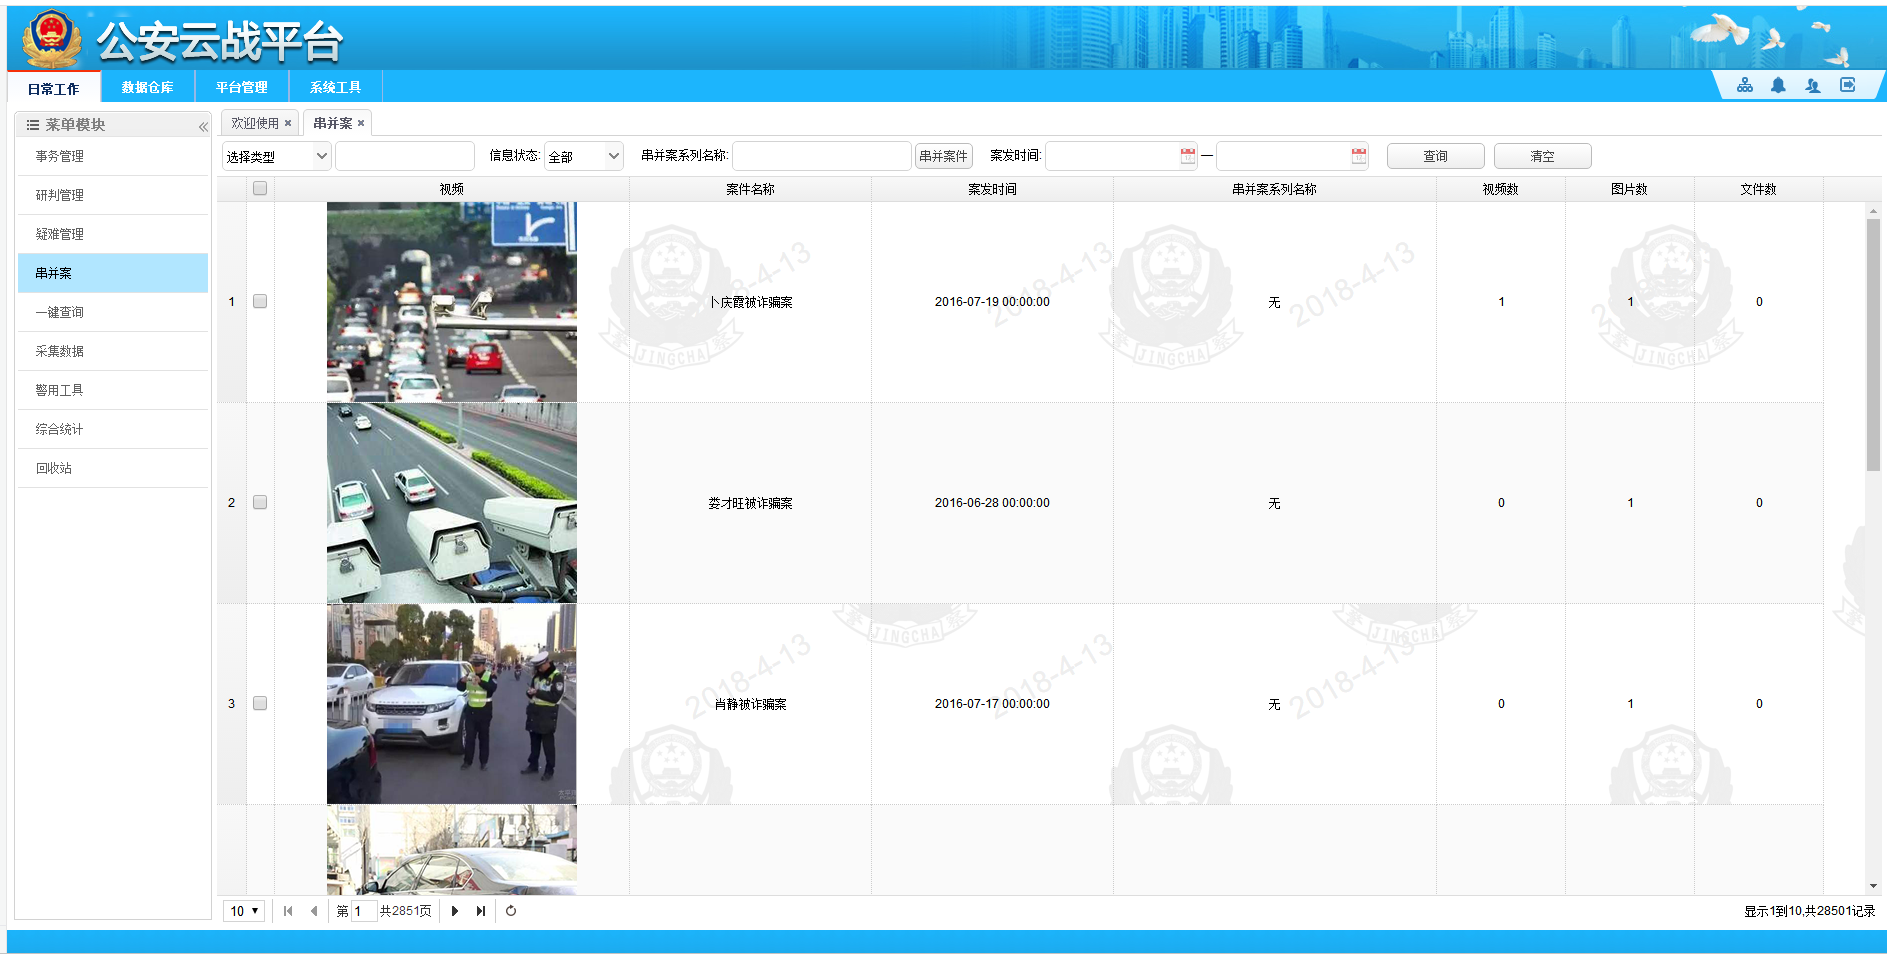Viewport: 1887px width, 957px height.
Task: Click the page number input field
Action: 364,911
